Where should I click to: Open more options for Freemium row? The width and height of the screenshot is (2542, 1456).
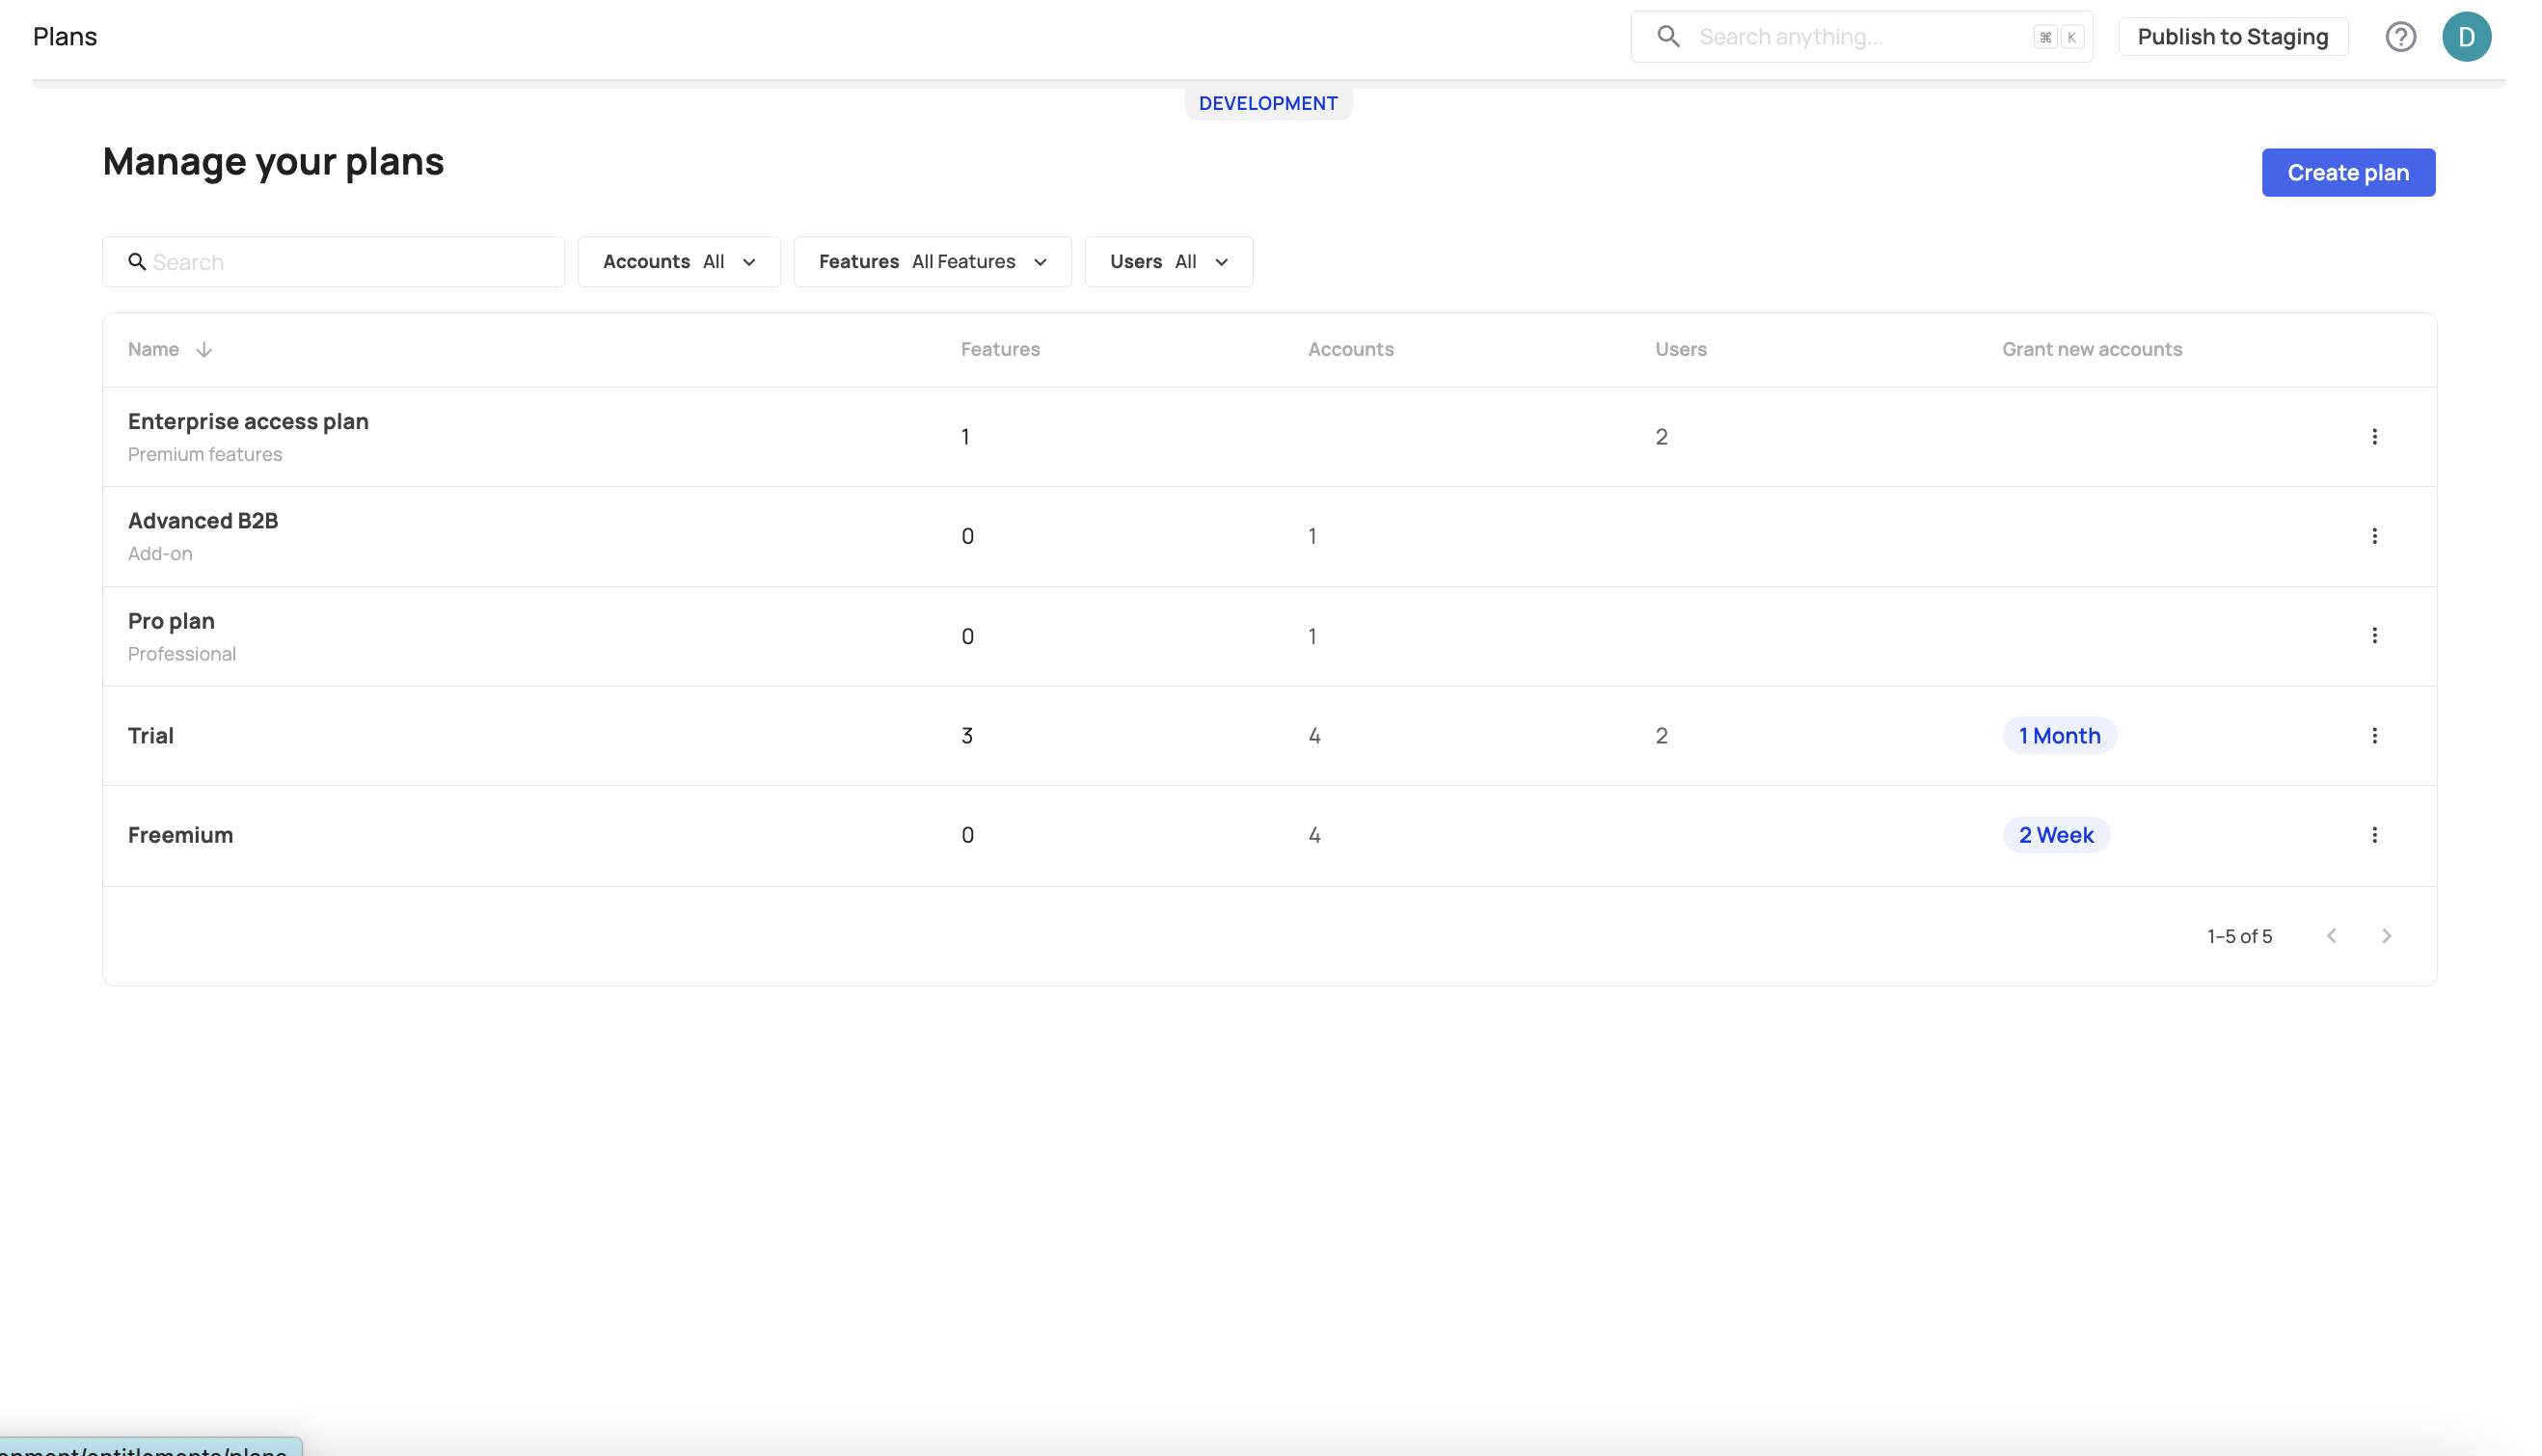[2374, 835]
